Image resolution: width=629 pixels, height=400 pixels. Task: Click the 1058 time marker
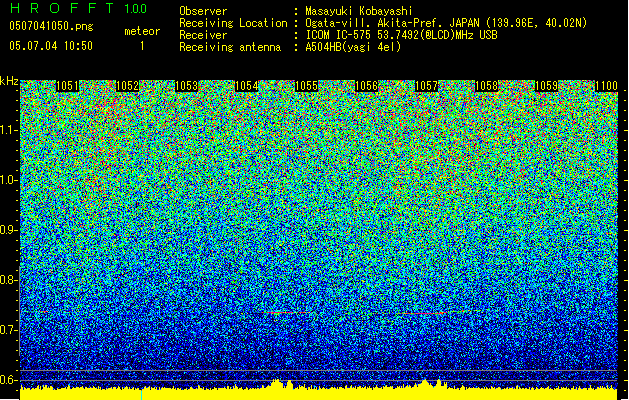point(486,86)
